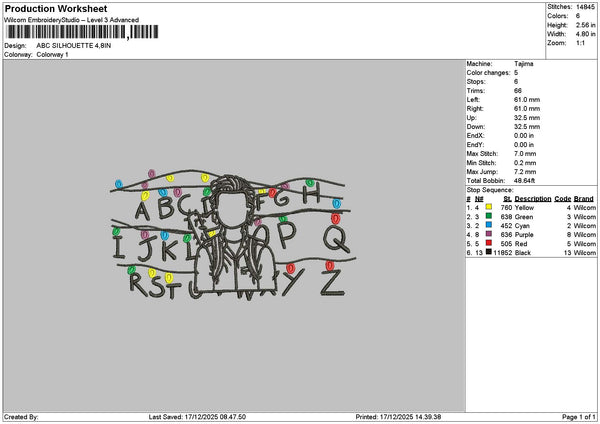This screenshot has width=600, height=424.
Task: Click stitch count 638 in the Green row
Action: 506,217
